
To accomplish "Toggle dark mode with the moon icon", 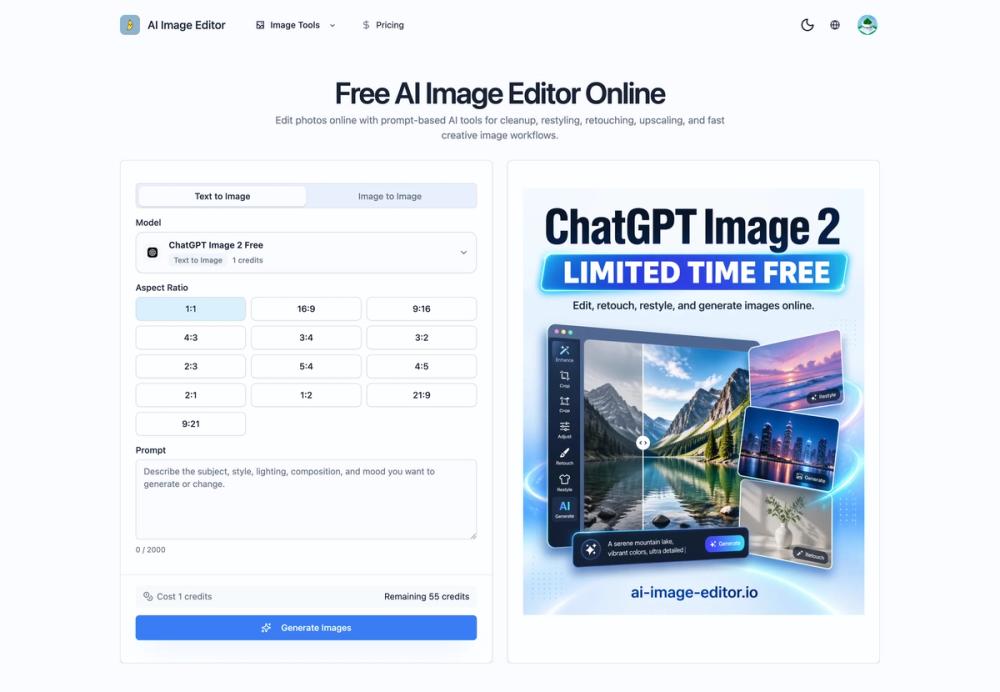I will pos(807,24).
